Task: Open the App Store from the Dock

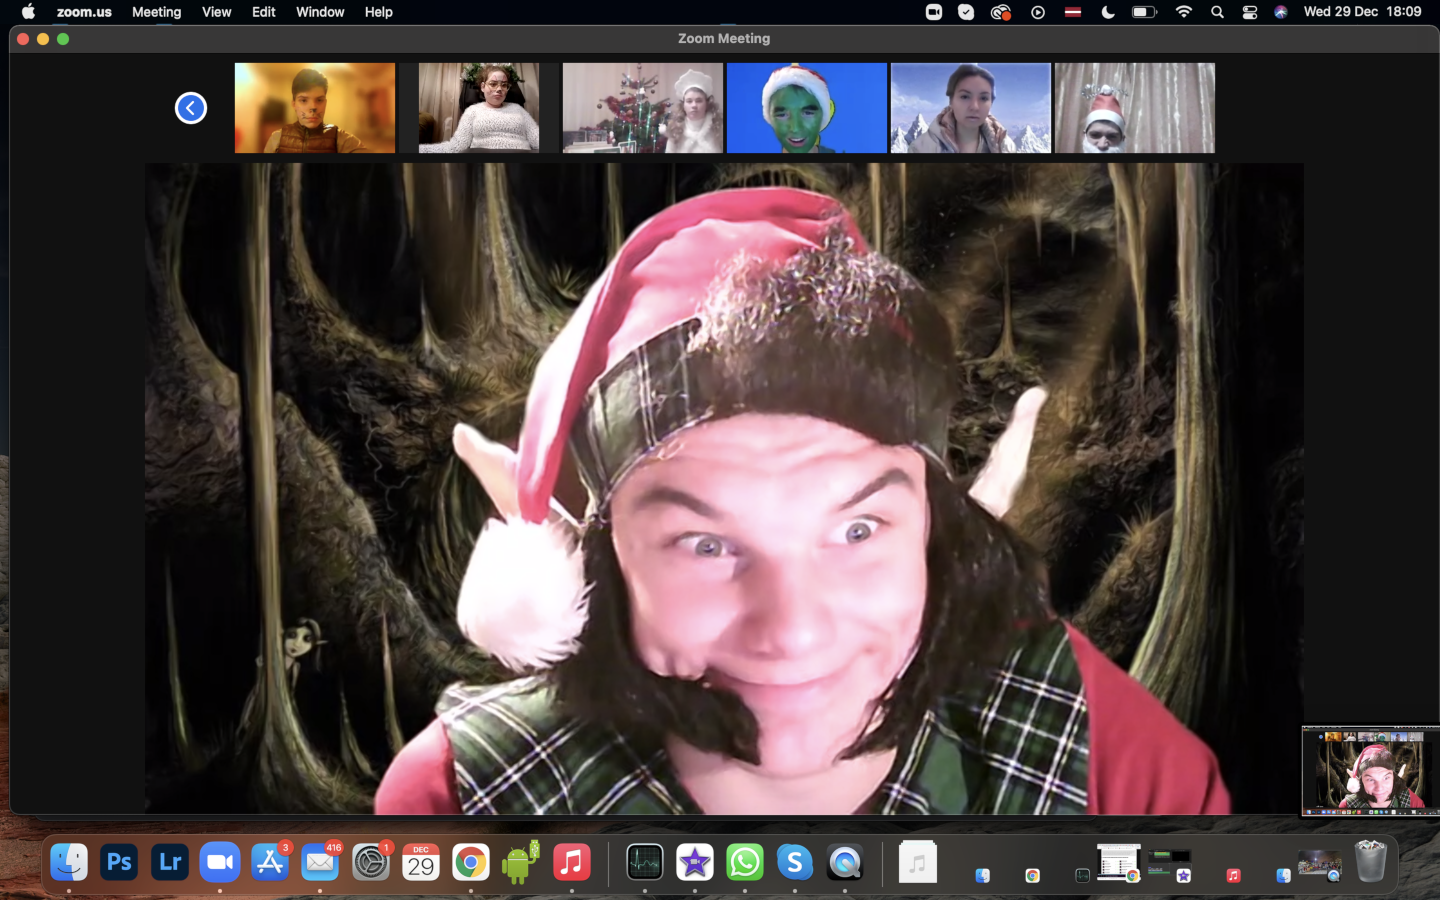Action: [x=270, y=862]
